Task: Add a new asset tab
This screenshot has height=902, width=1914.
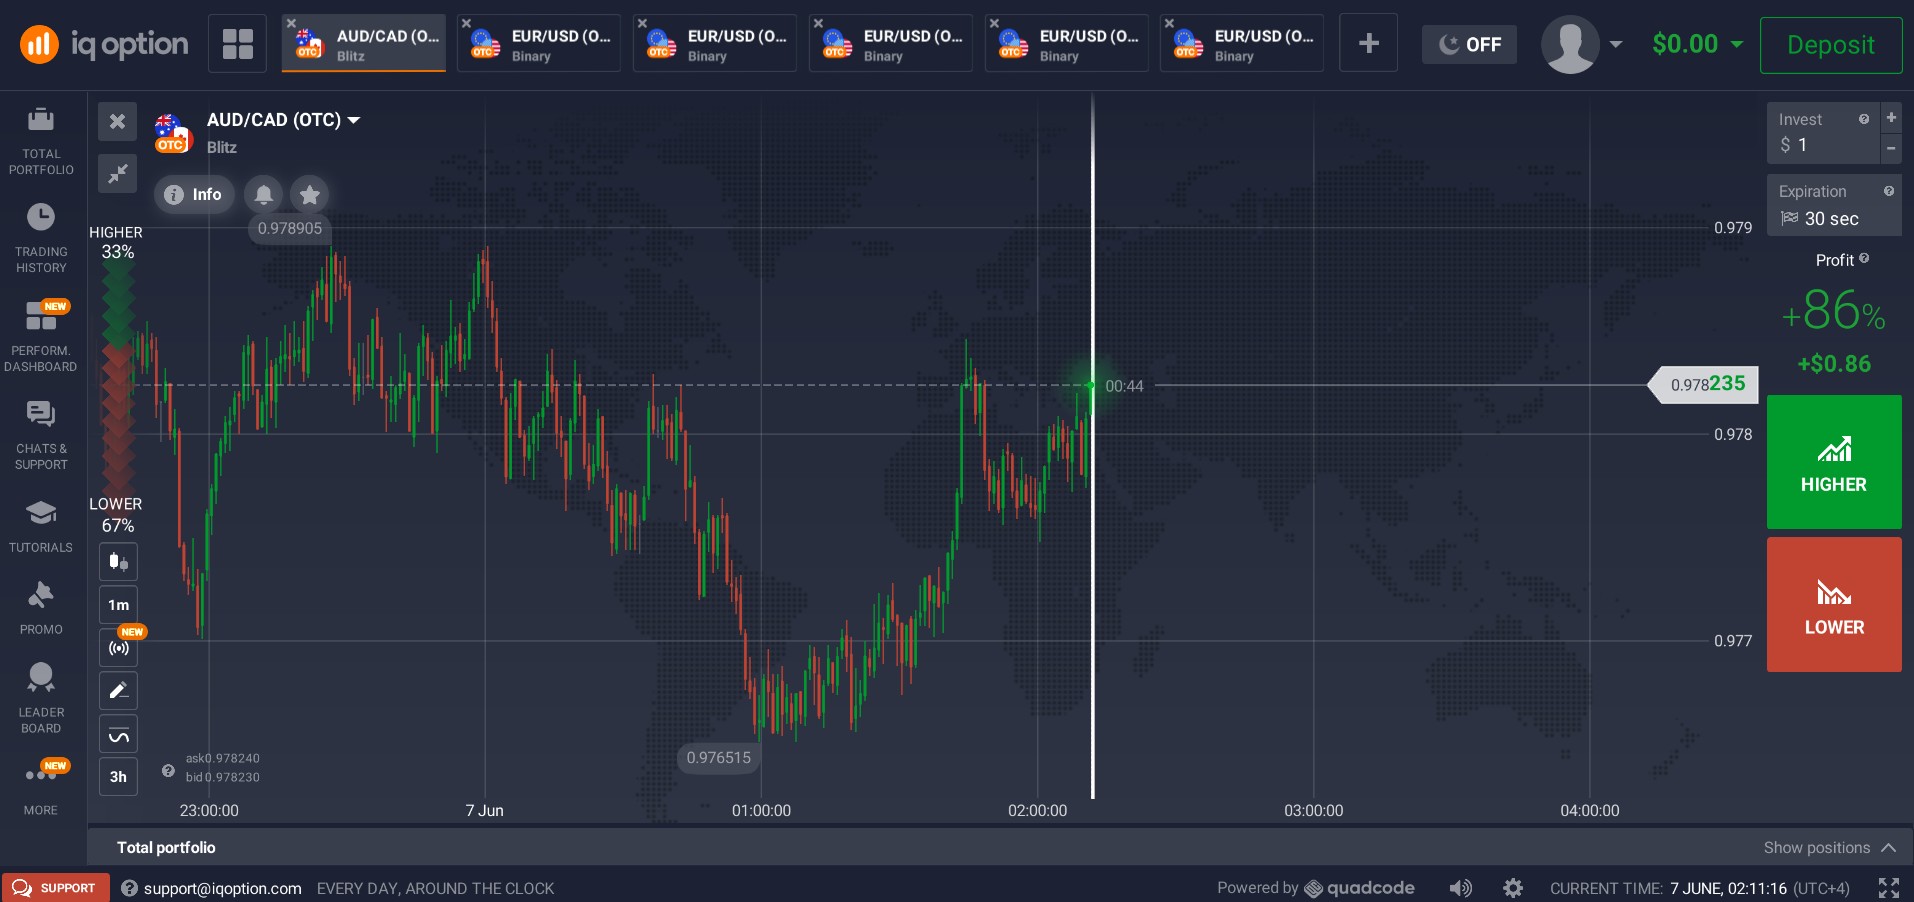Action: [x=1369, y=44]
